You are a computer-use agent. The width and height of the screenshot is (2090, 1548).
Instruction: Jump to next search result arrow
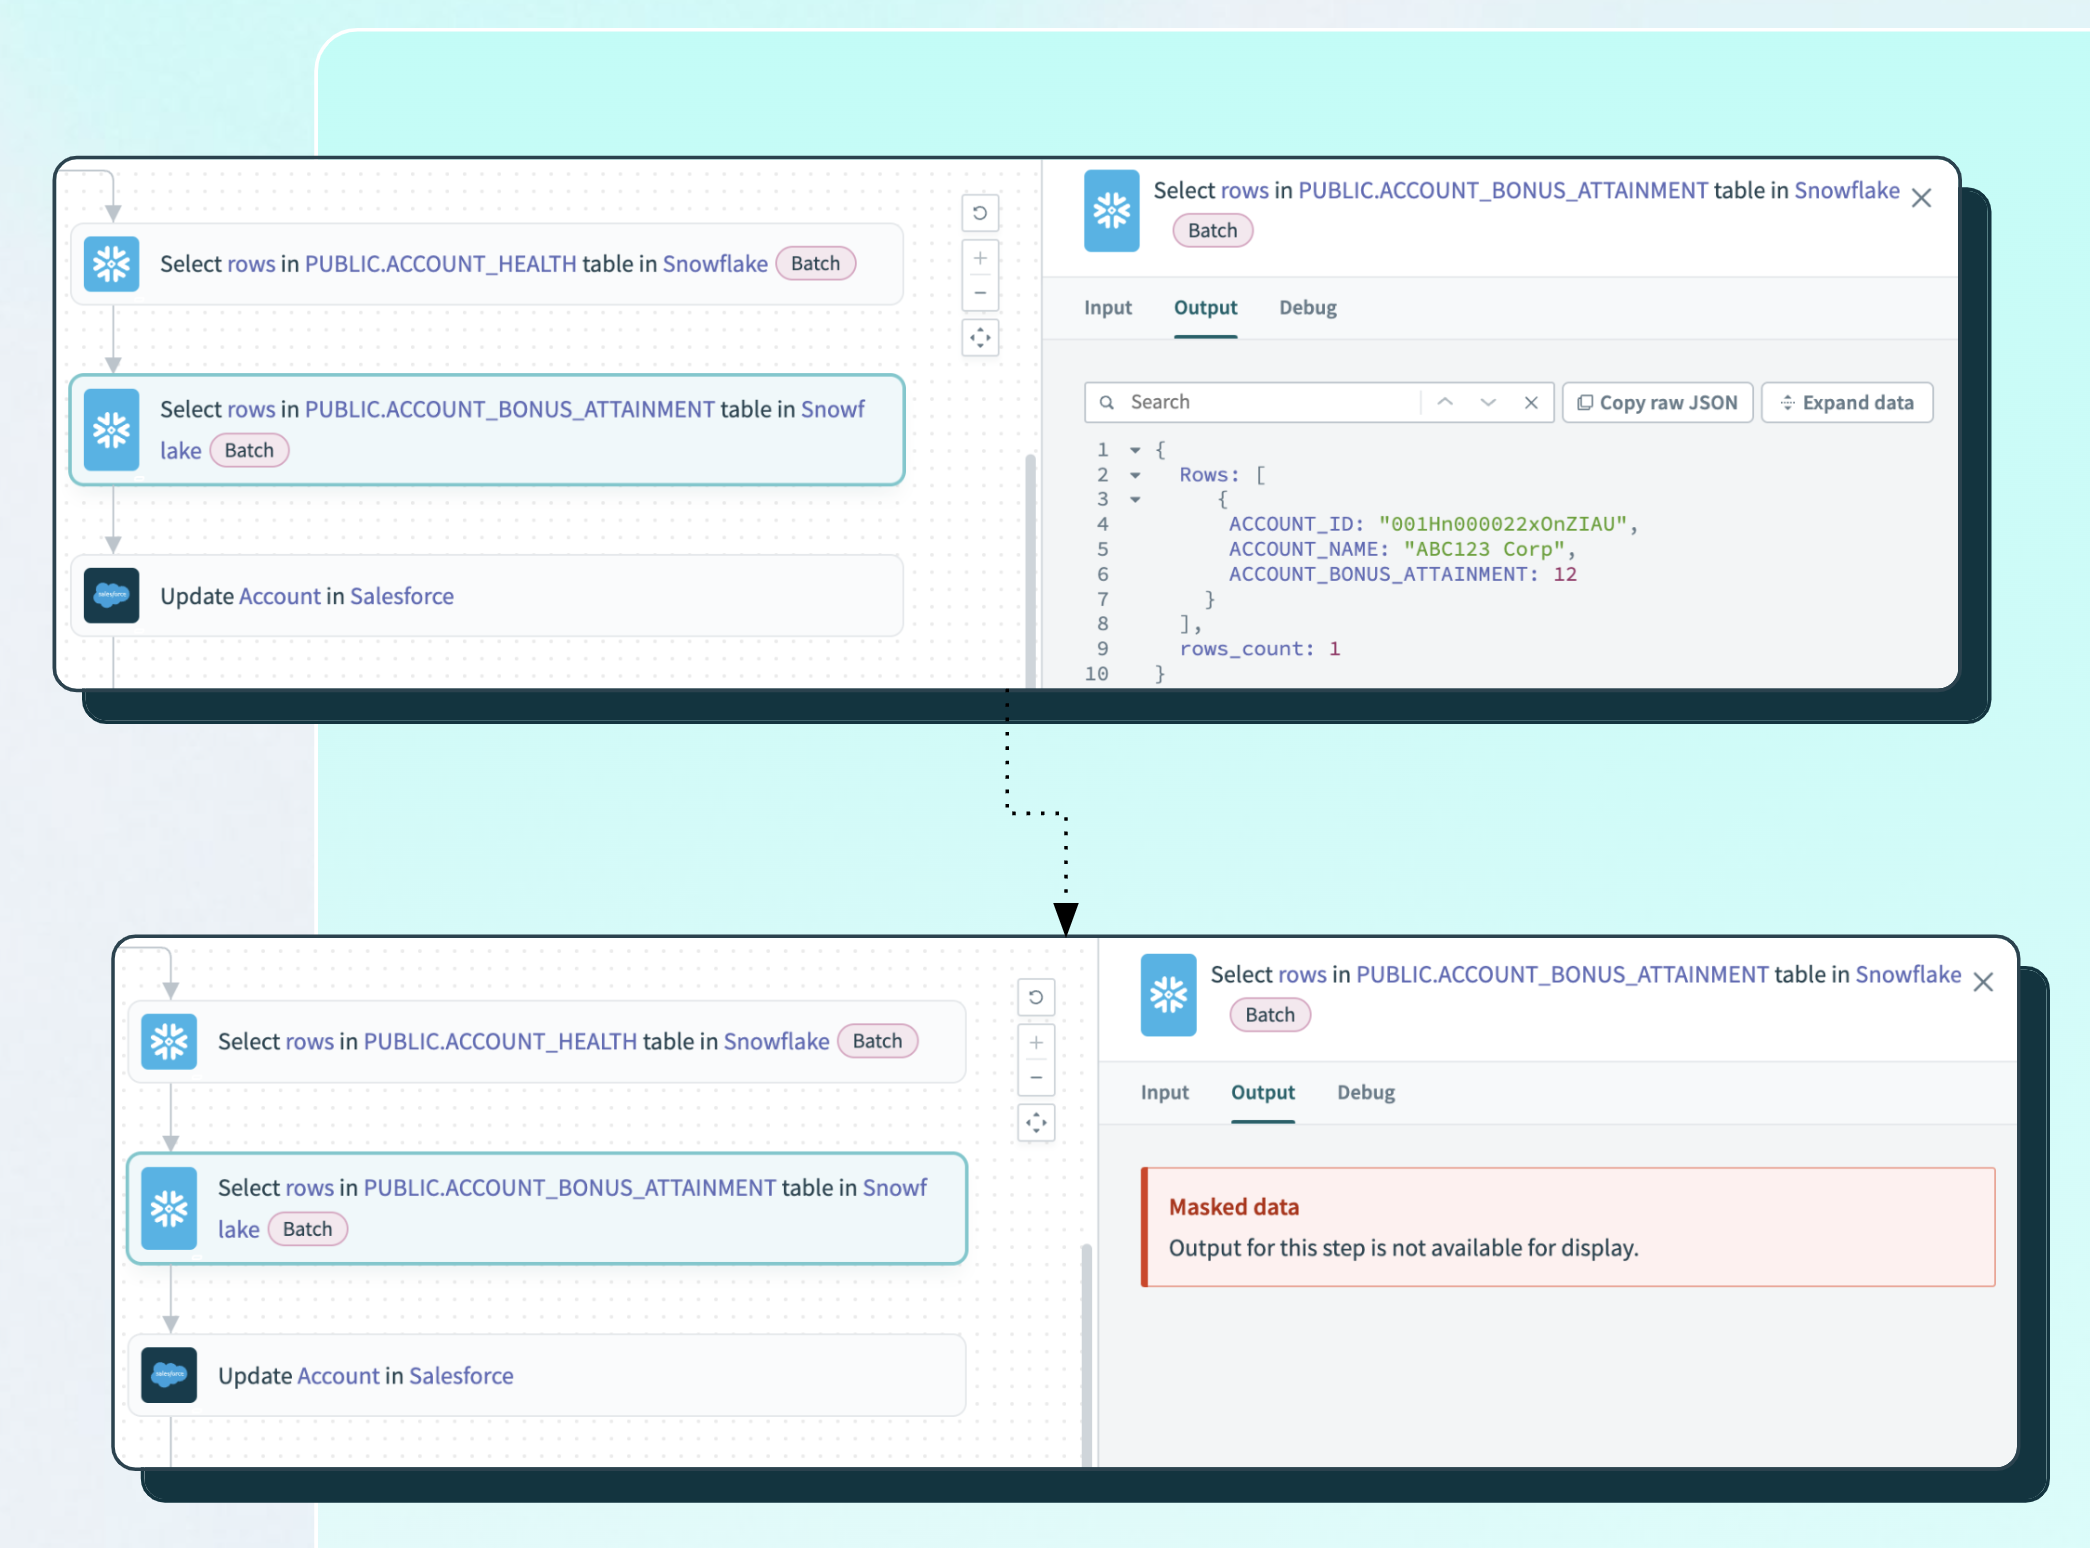pyautogui.click(x=1488, y=402)
